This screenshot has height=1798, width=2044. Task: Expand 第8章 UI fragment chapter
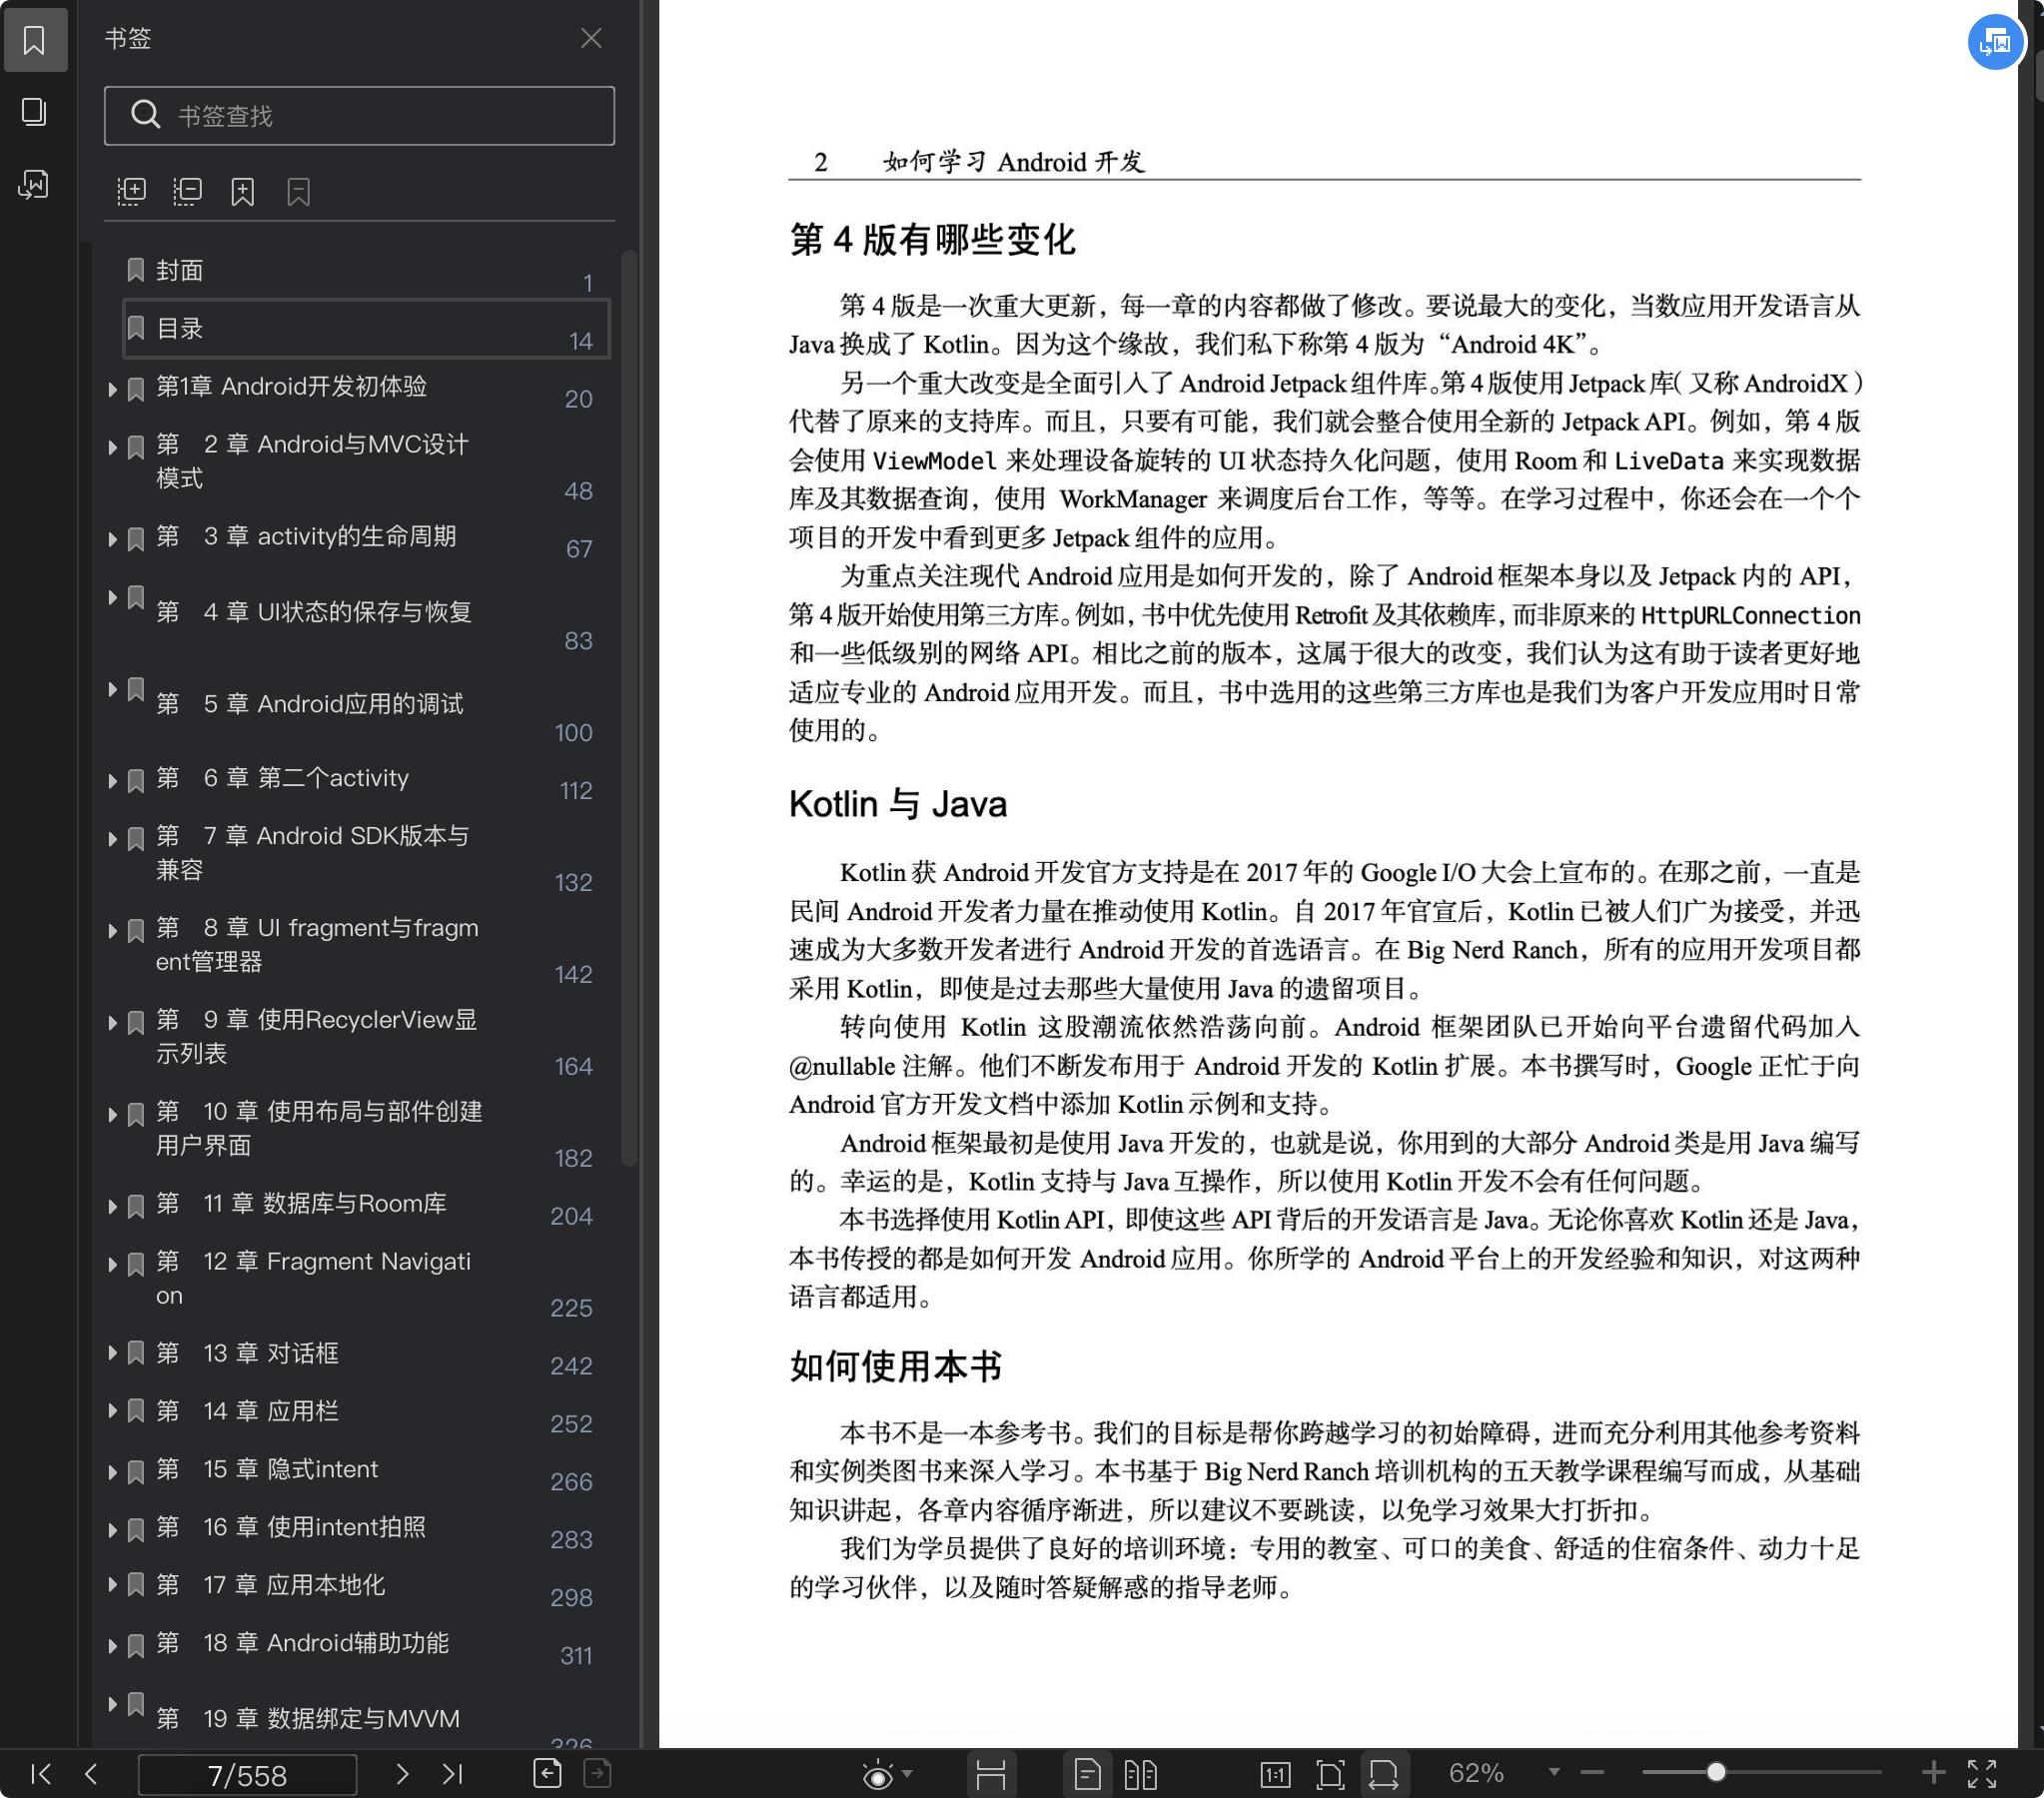(113, 931)
